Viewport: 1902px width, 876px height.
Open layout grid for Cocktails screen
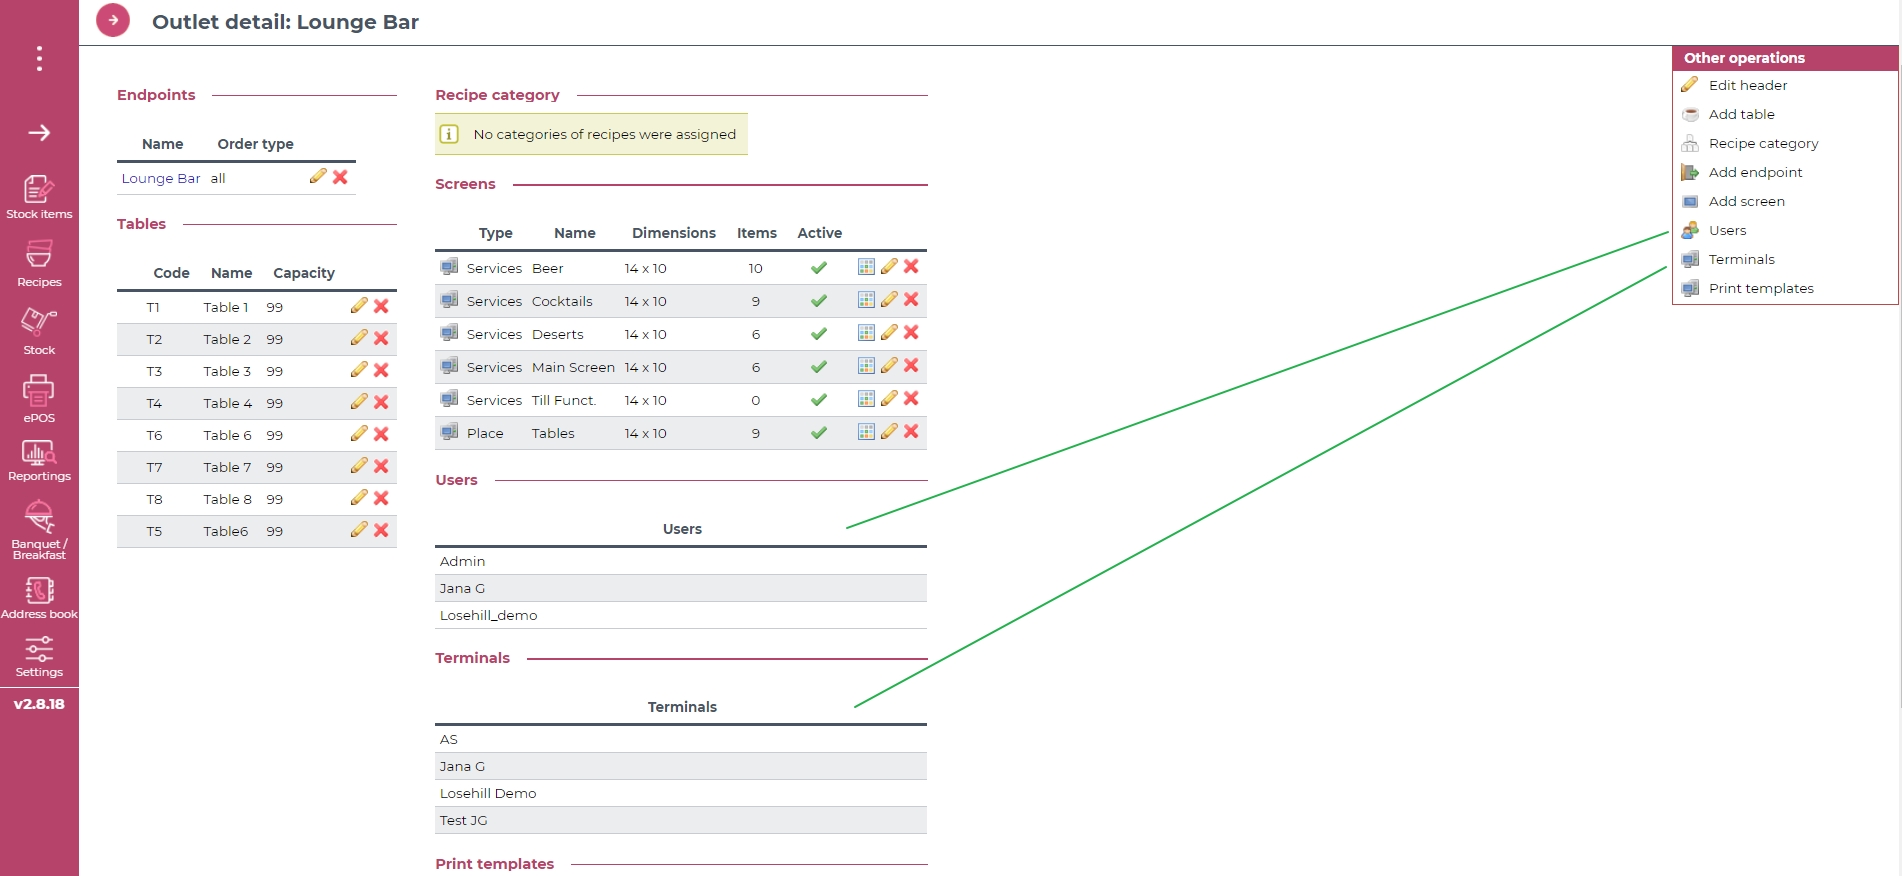click(x=866, y=299)
